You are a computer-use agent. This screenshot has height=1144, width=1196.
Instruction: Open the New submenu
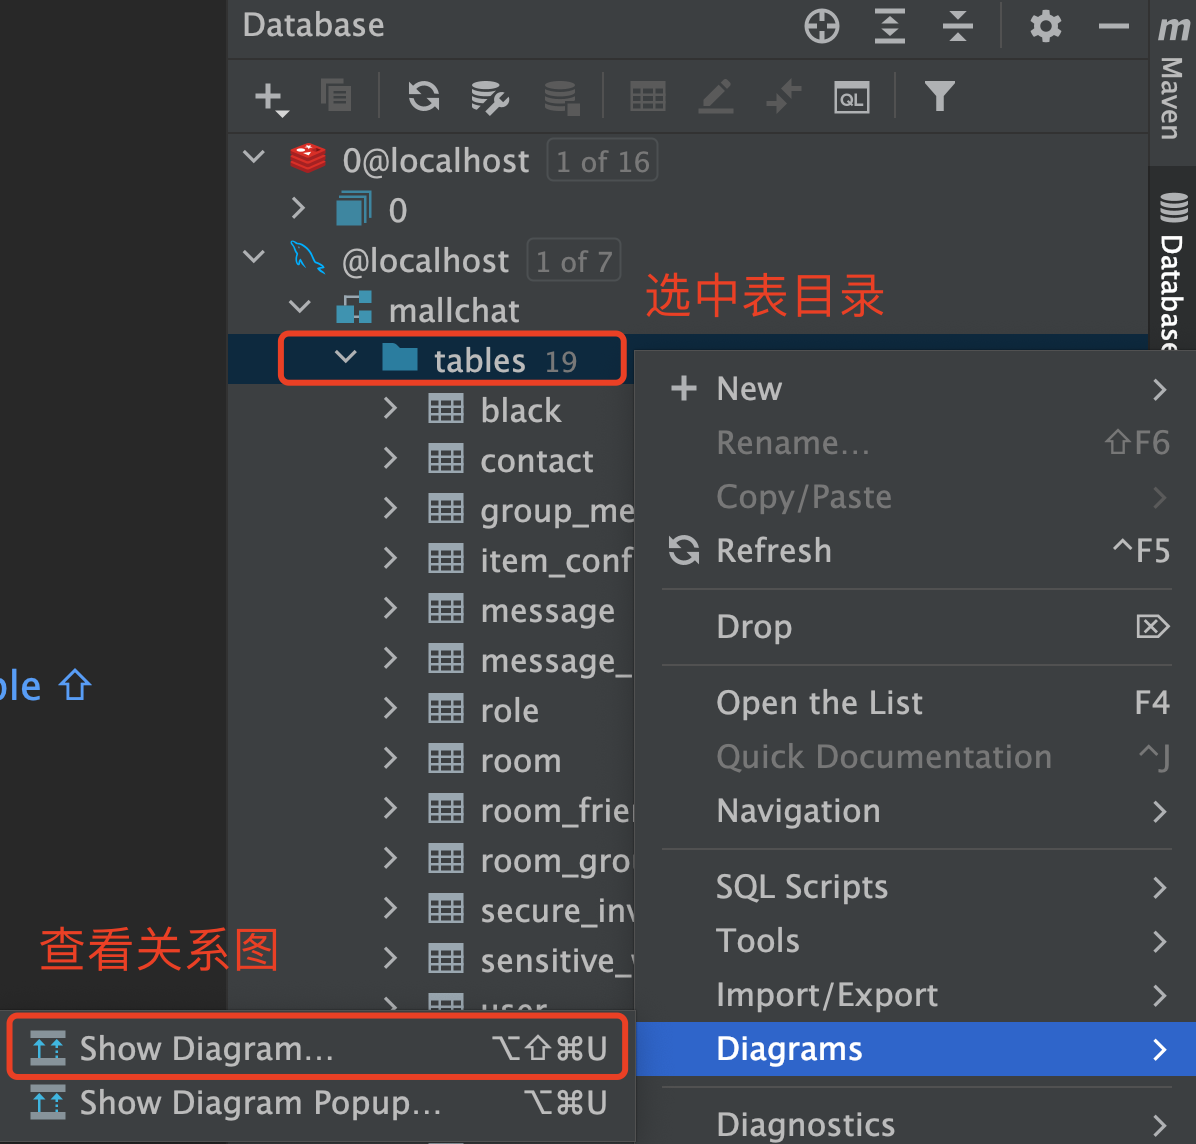917,389
